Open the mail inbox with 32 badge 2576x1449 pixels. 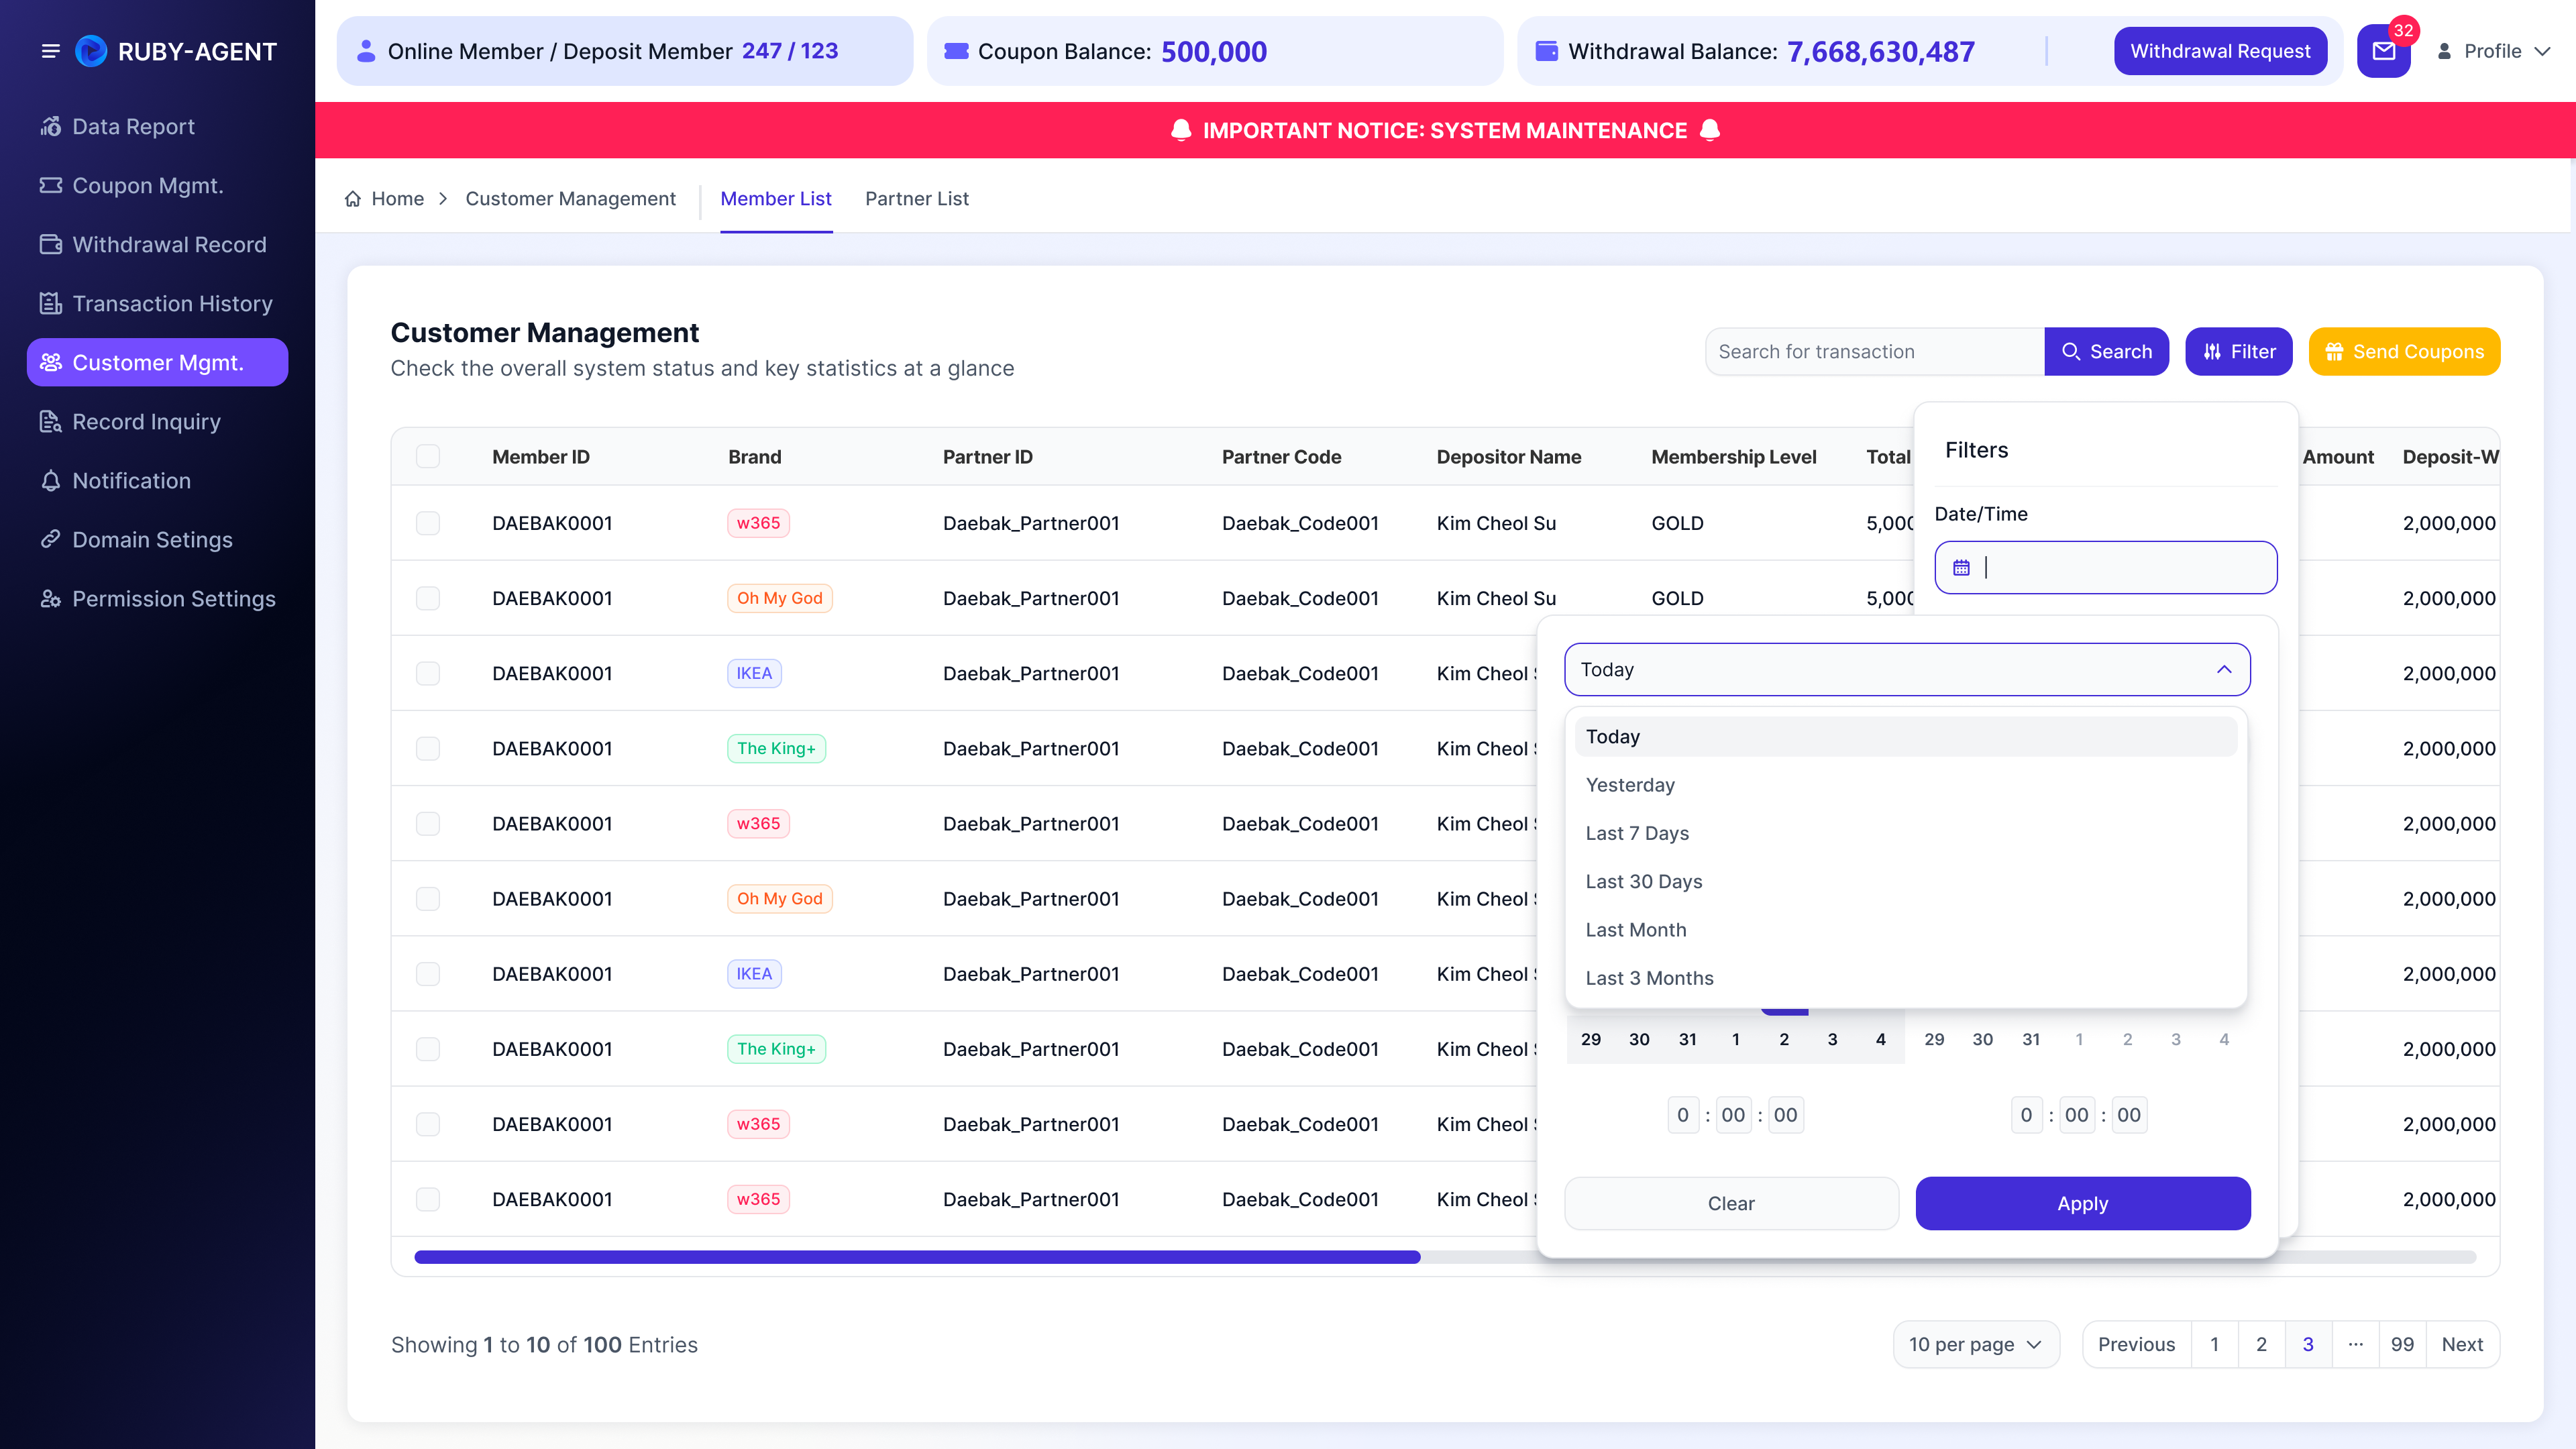pyautogui.click(x=2384, y=51)
